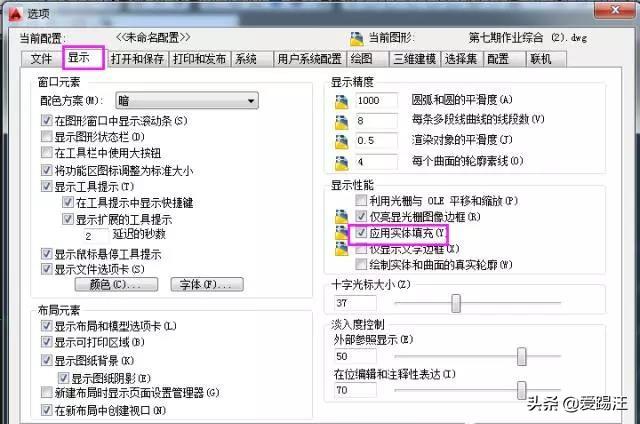Toggle 显示文件选项卡 checkbox
640x424 pixels.
point(47,269)
